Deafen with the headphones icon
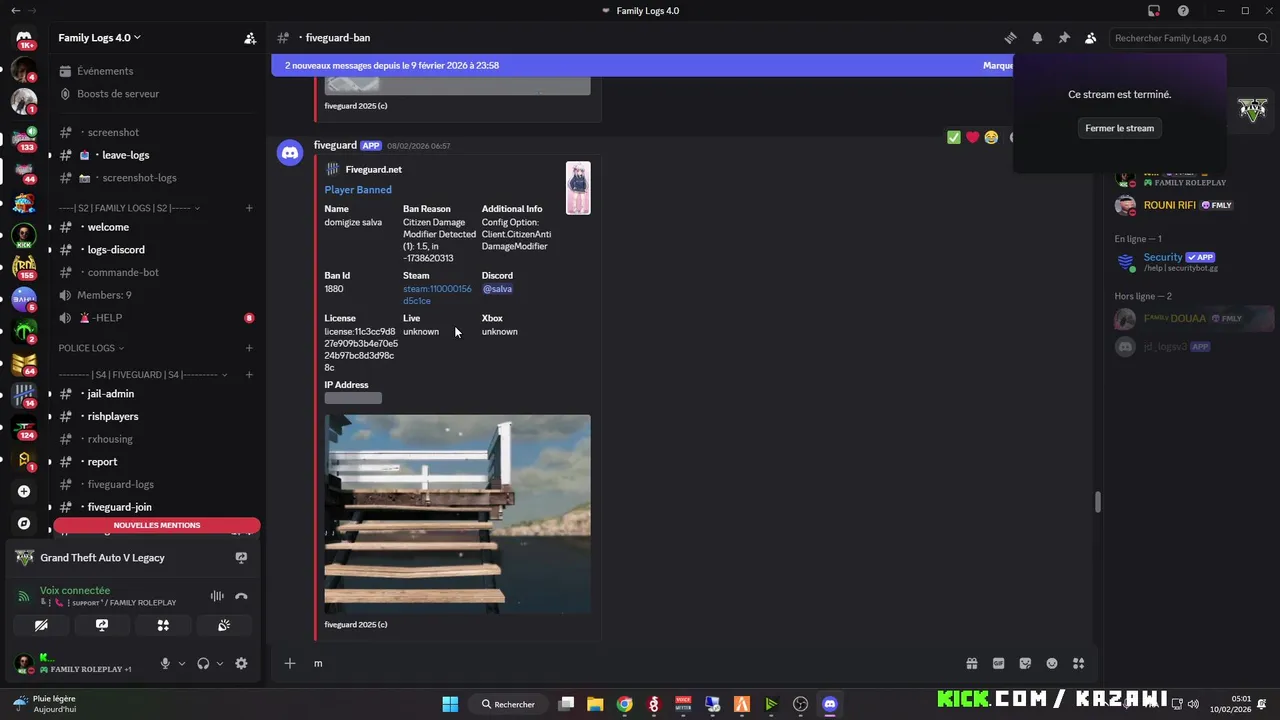Screen dimensions: 1280x720 (203, 663)
